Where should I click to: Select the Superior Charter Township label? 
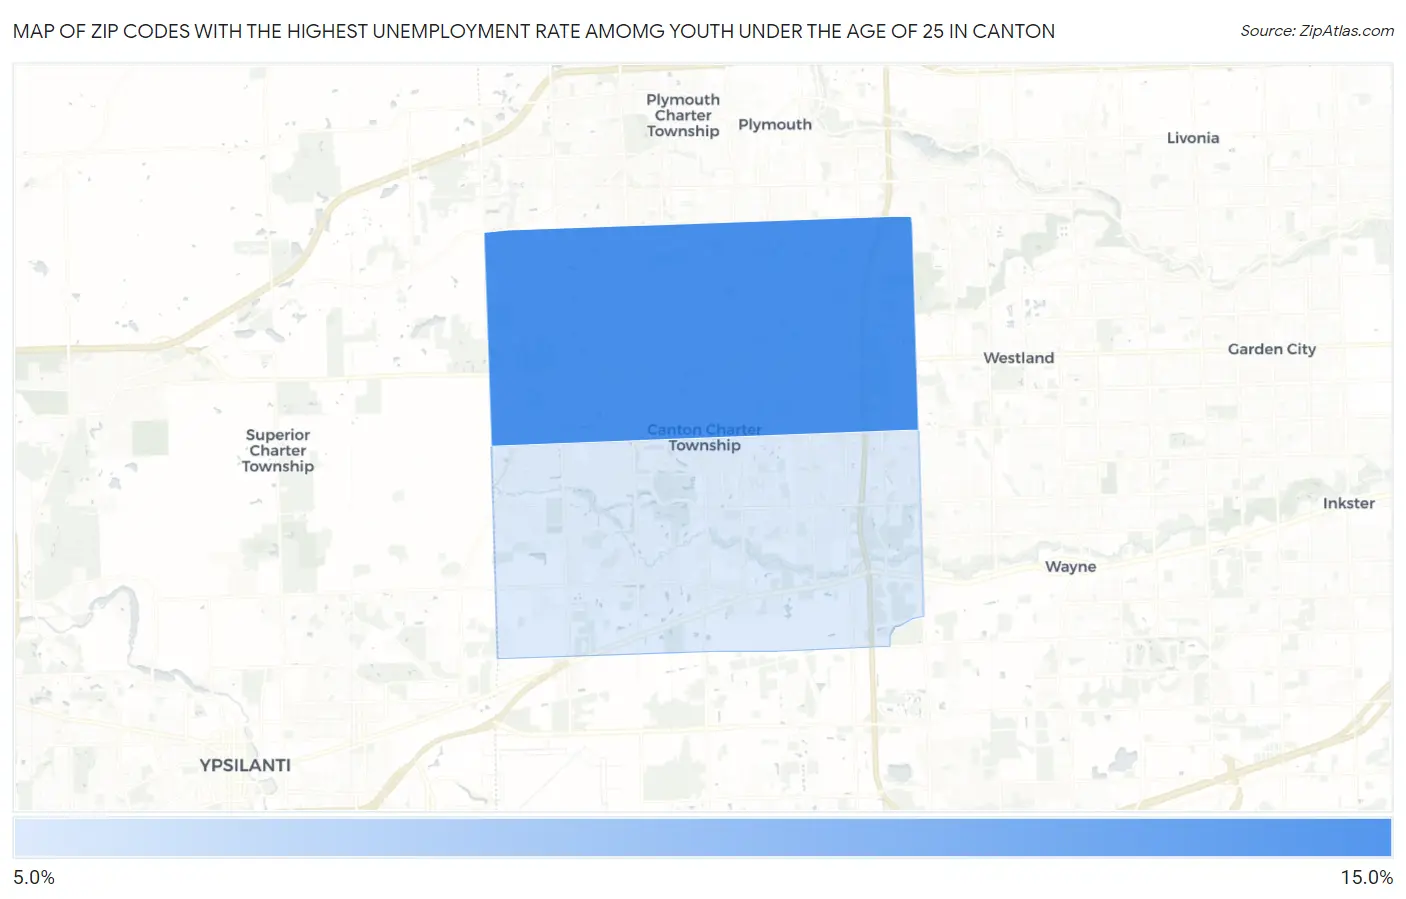pyautogui.click(x=278, y=450)
